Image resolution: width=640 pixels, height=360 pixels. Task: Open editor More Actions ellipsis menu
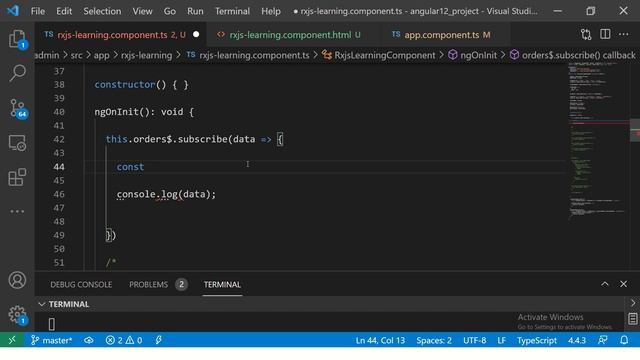[x=623, y=34]
